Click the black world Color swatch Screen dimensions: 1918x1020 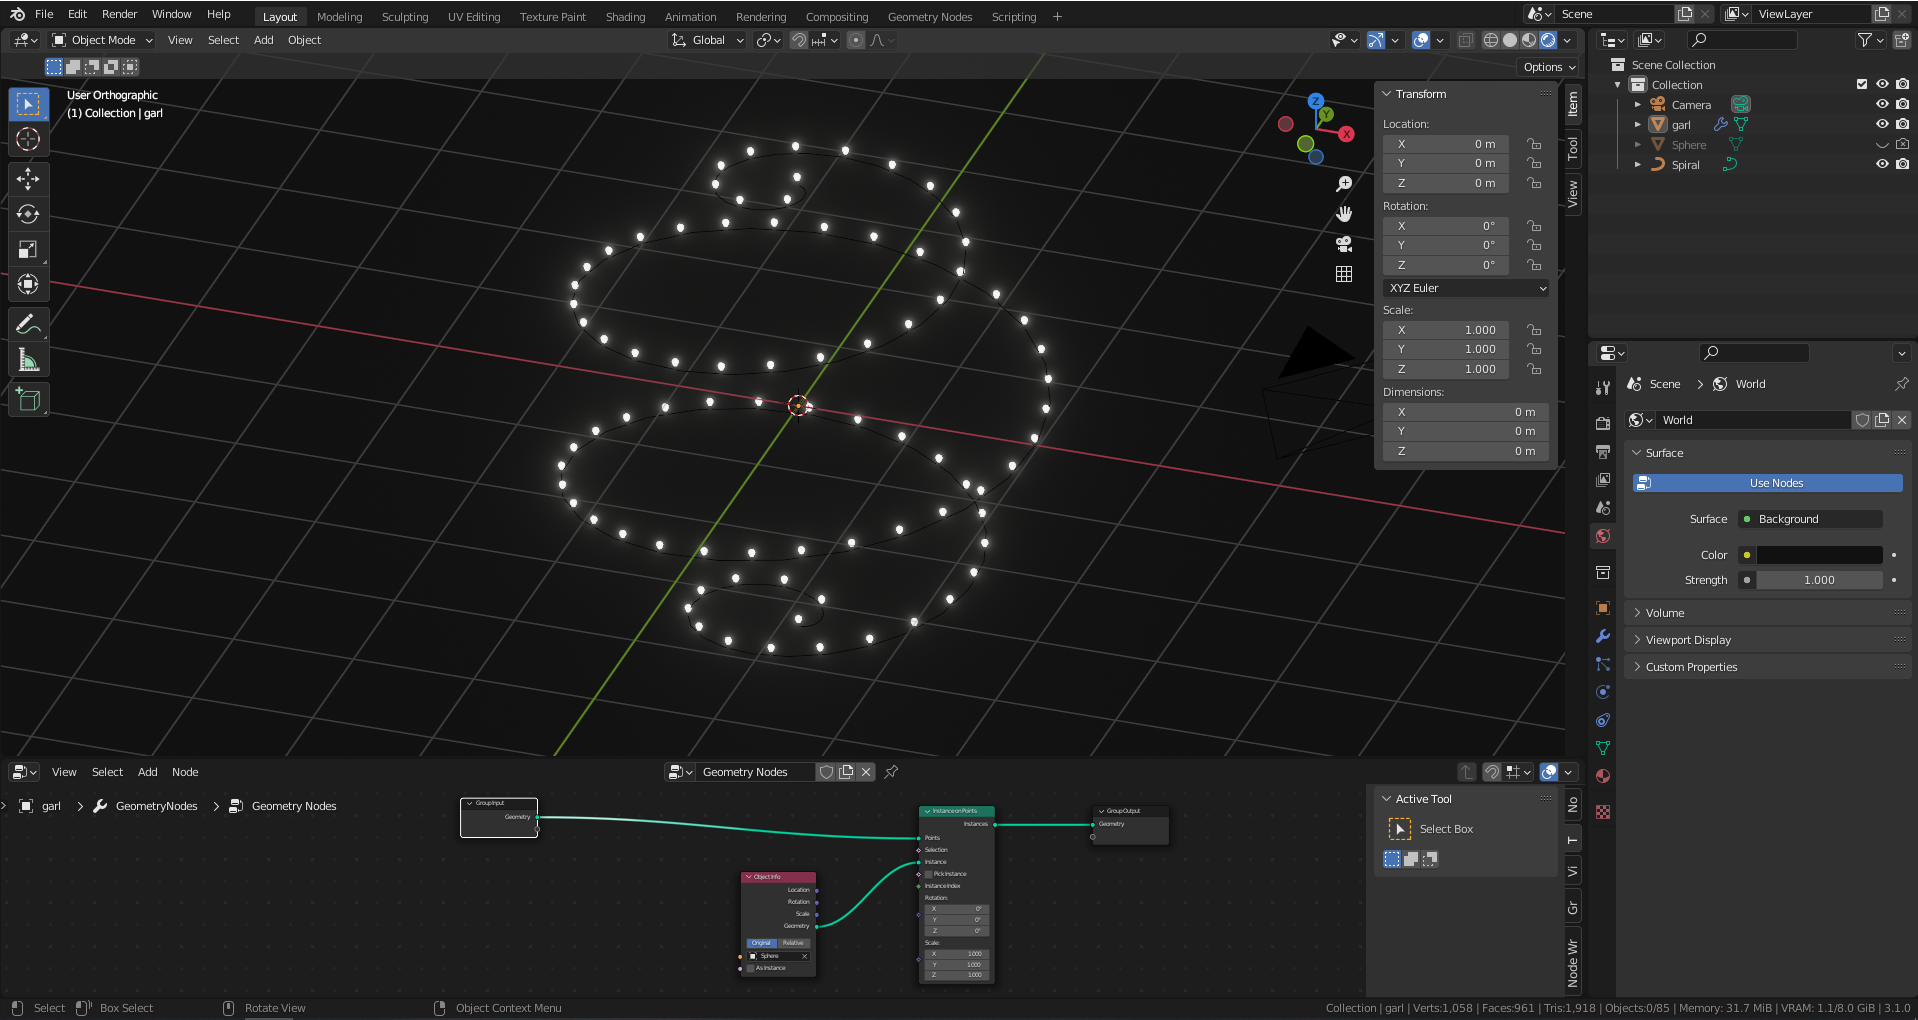[x=1819, y=555]
